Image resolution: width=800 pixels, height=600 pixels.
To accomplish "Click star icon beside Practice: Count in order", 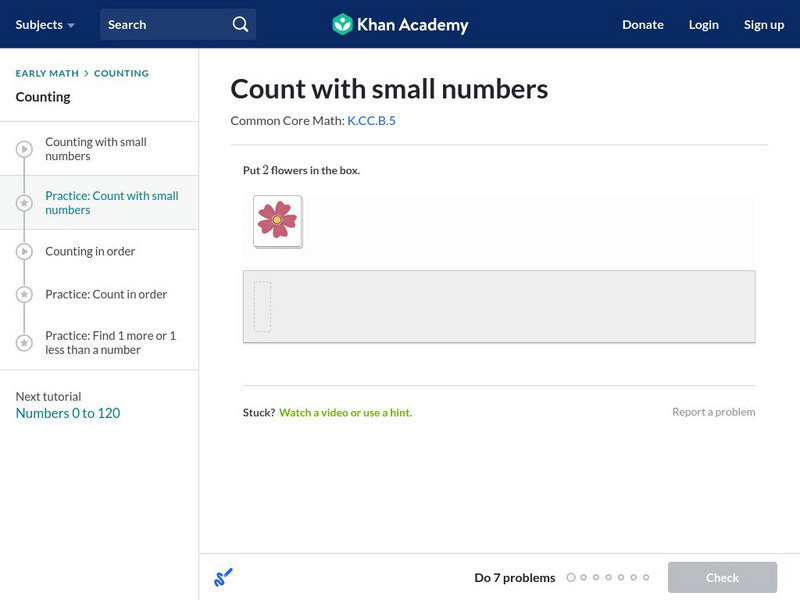I will pyautogui.click(x=24, y=295).
